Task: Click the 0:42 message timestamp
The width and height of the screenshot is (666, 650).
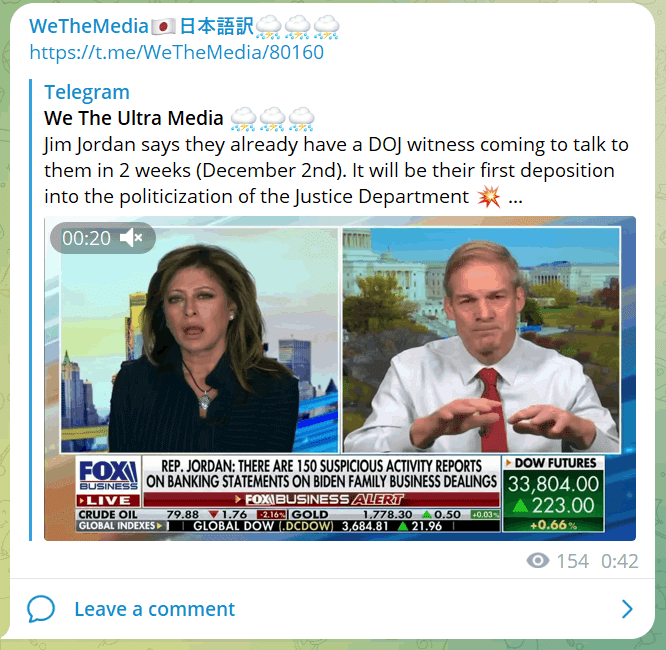Action: 619,561
